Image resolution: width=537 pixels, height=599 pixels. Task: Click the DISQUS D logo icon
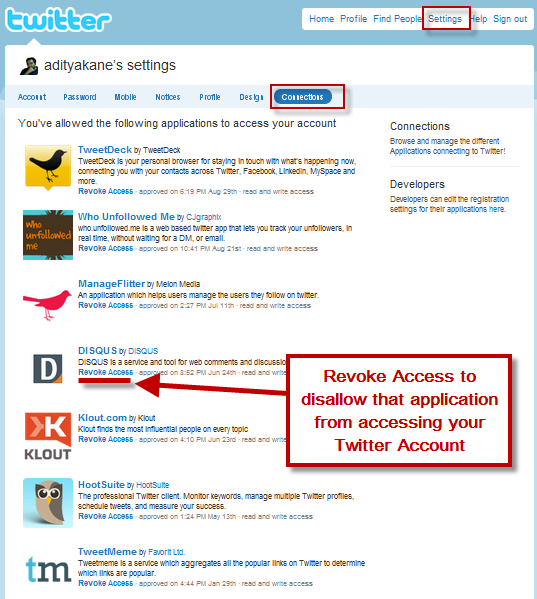tap(48, 369)
